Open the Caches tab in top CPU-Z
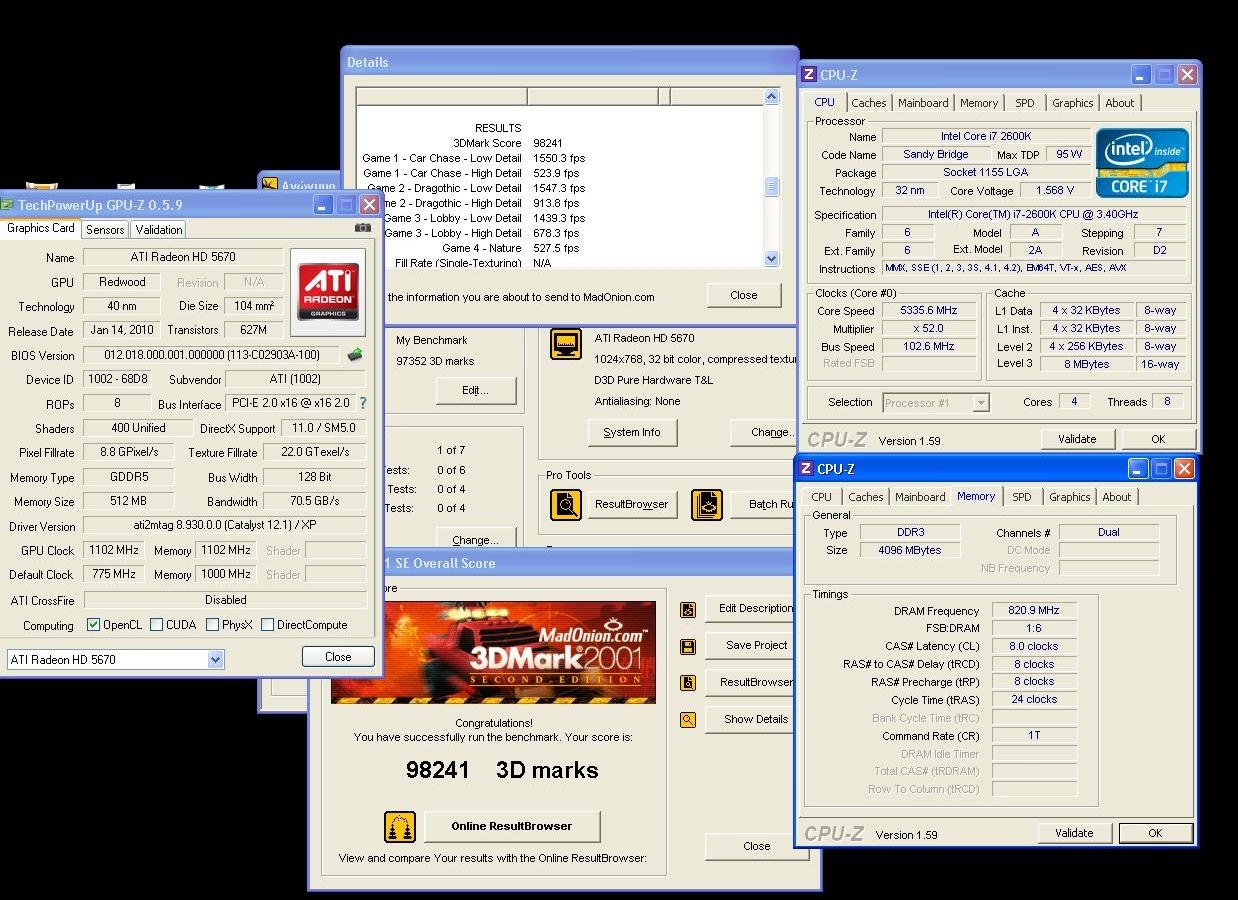This screenshot has width=1238, height=900. point(869,103)
